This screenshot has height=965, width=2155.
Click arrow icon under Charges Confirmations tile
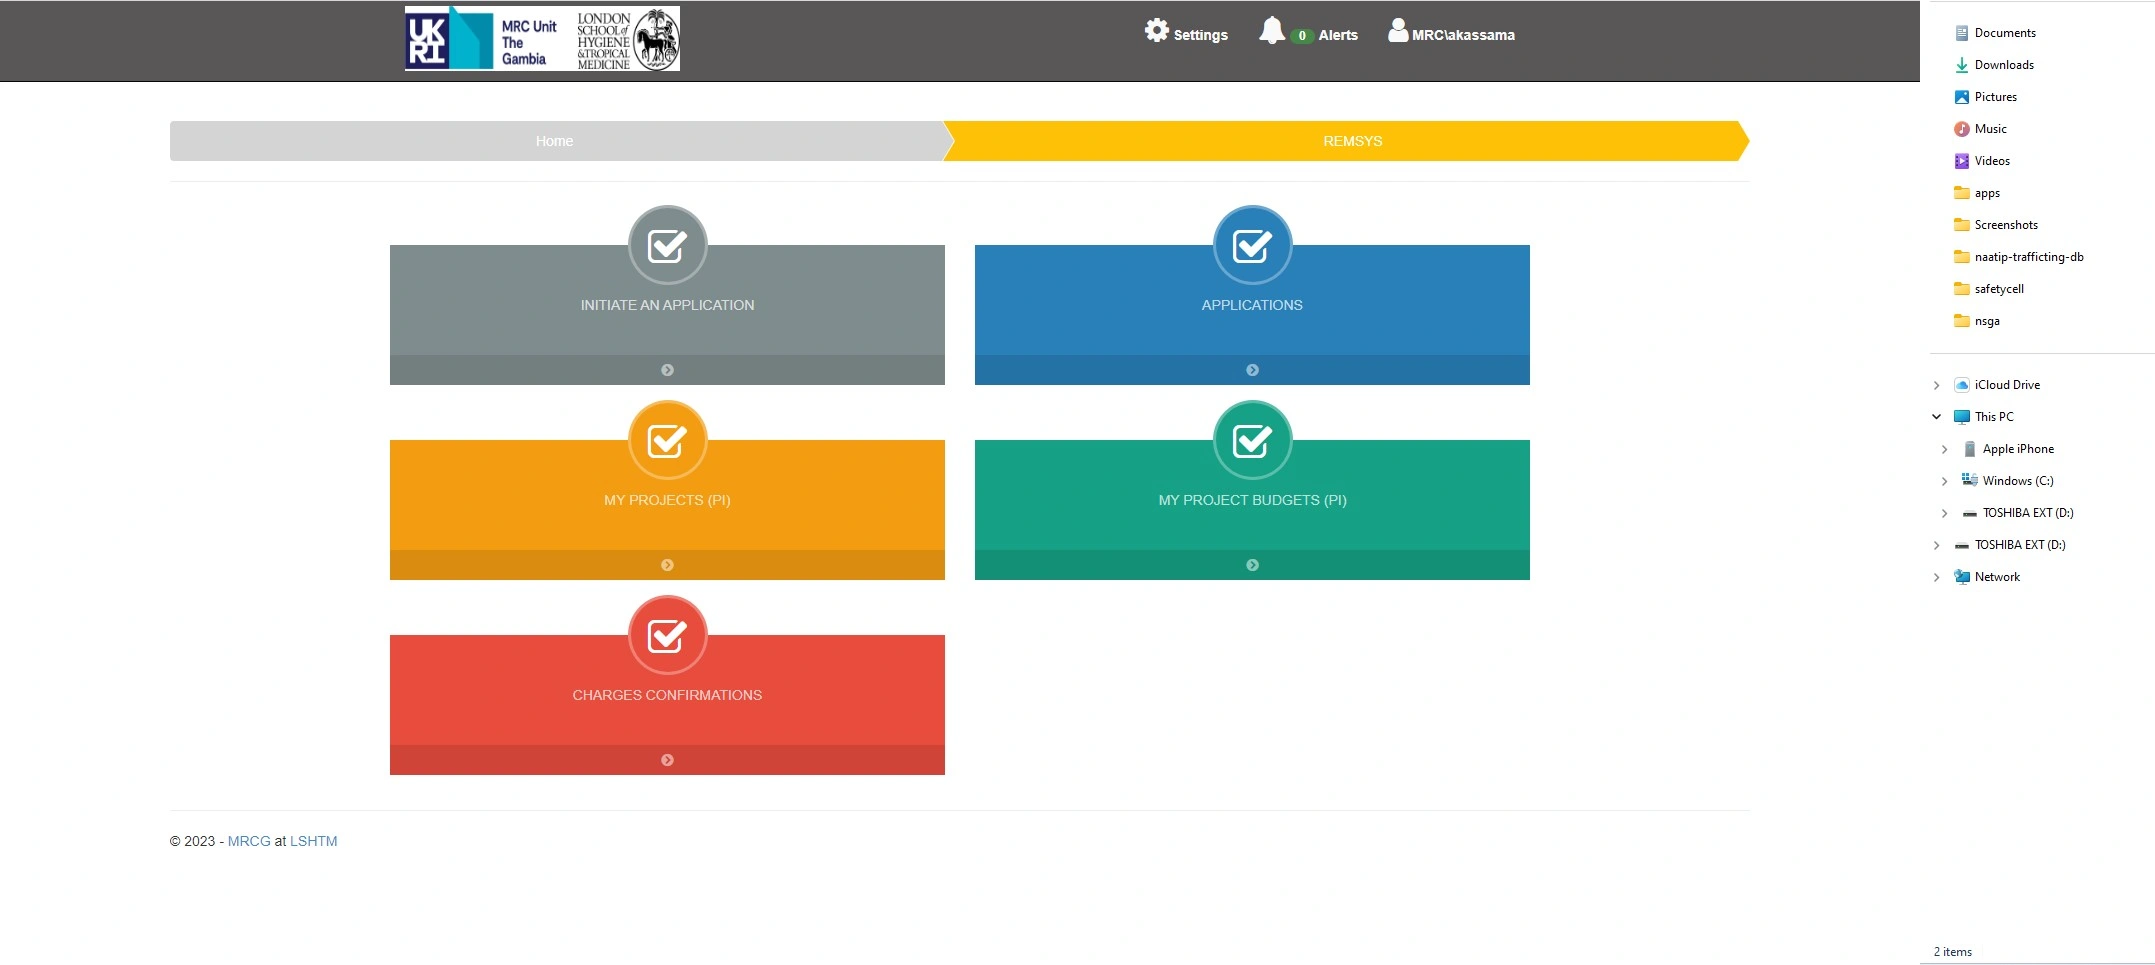[x=667, y=760]
